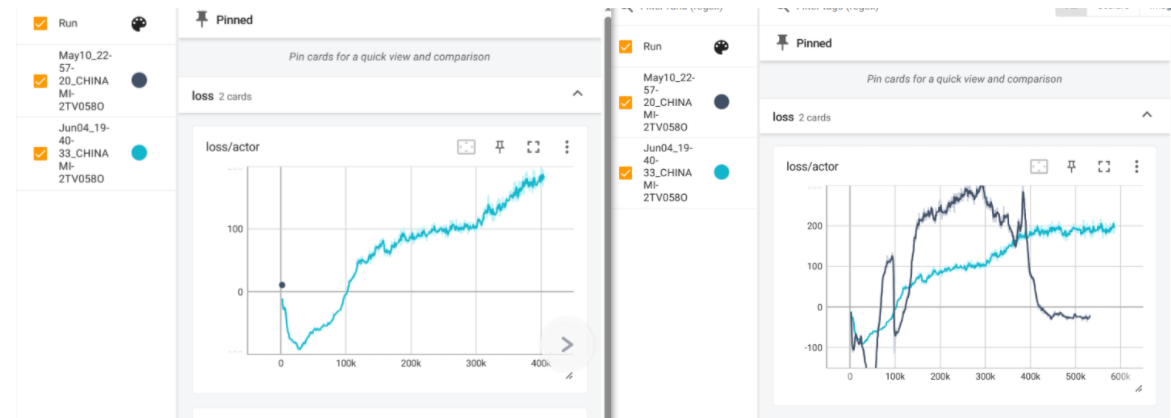Uncheck Jun04_19-40-33 run in right panel
This screenshot has width=1171, height=418.
tap(626, 172)
